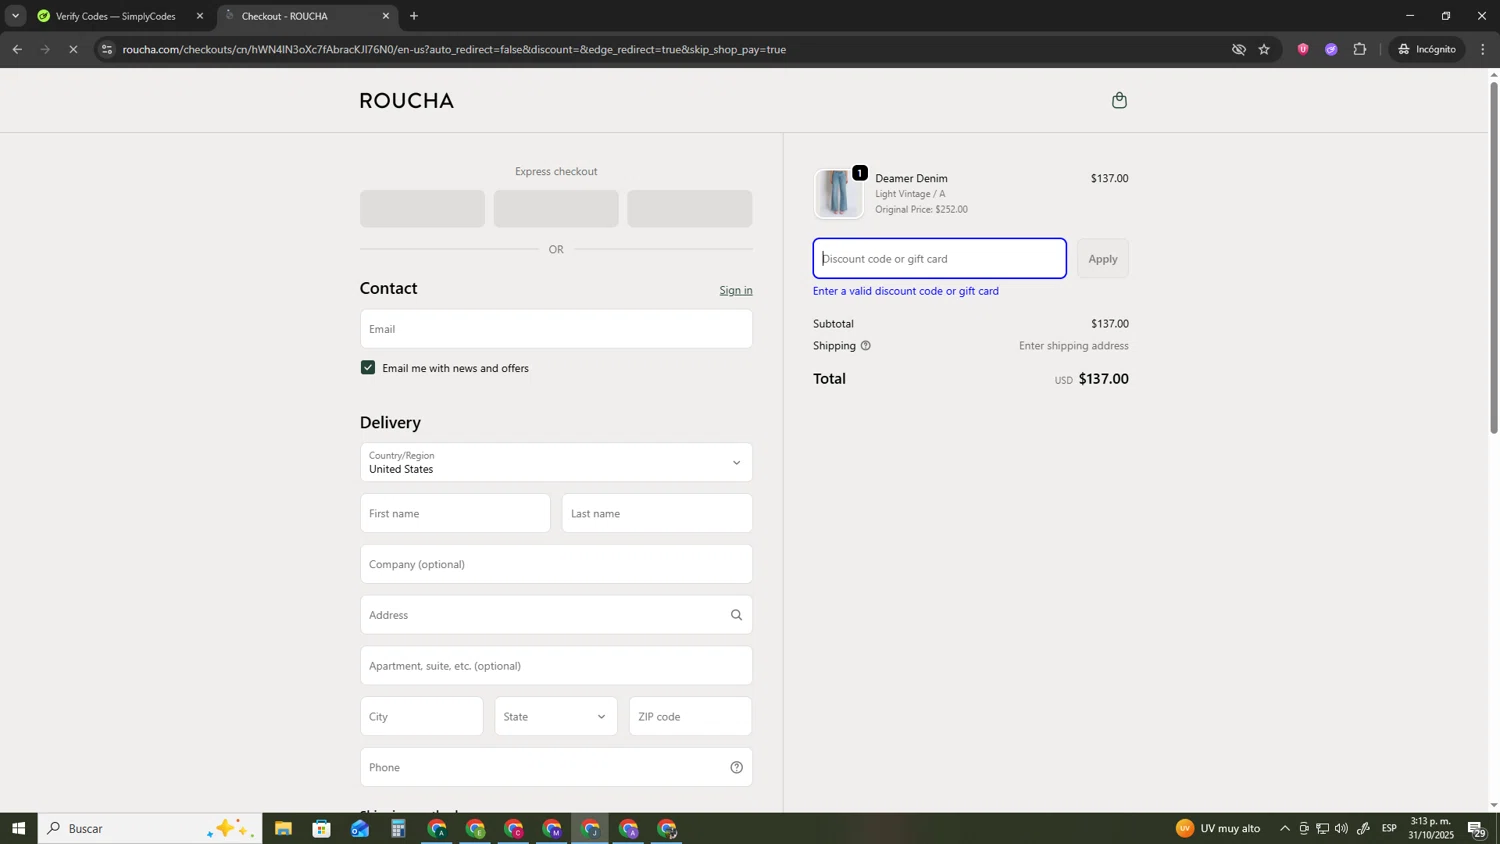This screenshot has width=1500, height=844.
Task: Click the ZIP code field
Action: click(x=690, y=717)
